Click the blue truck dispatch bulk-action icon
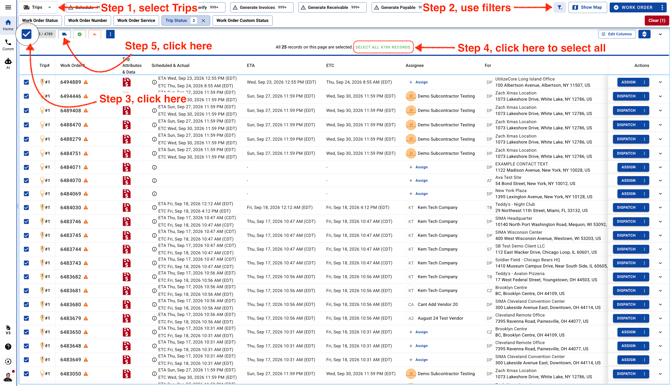 tap(65, 34)
